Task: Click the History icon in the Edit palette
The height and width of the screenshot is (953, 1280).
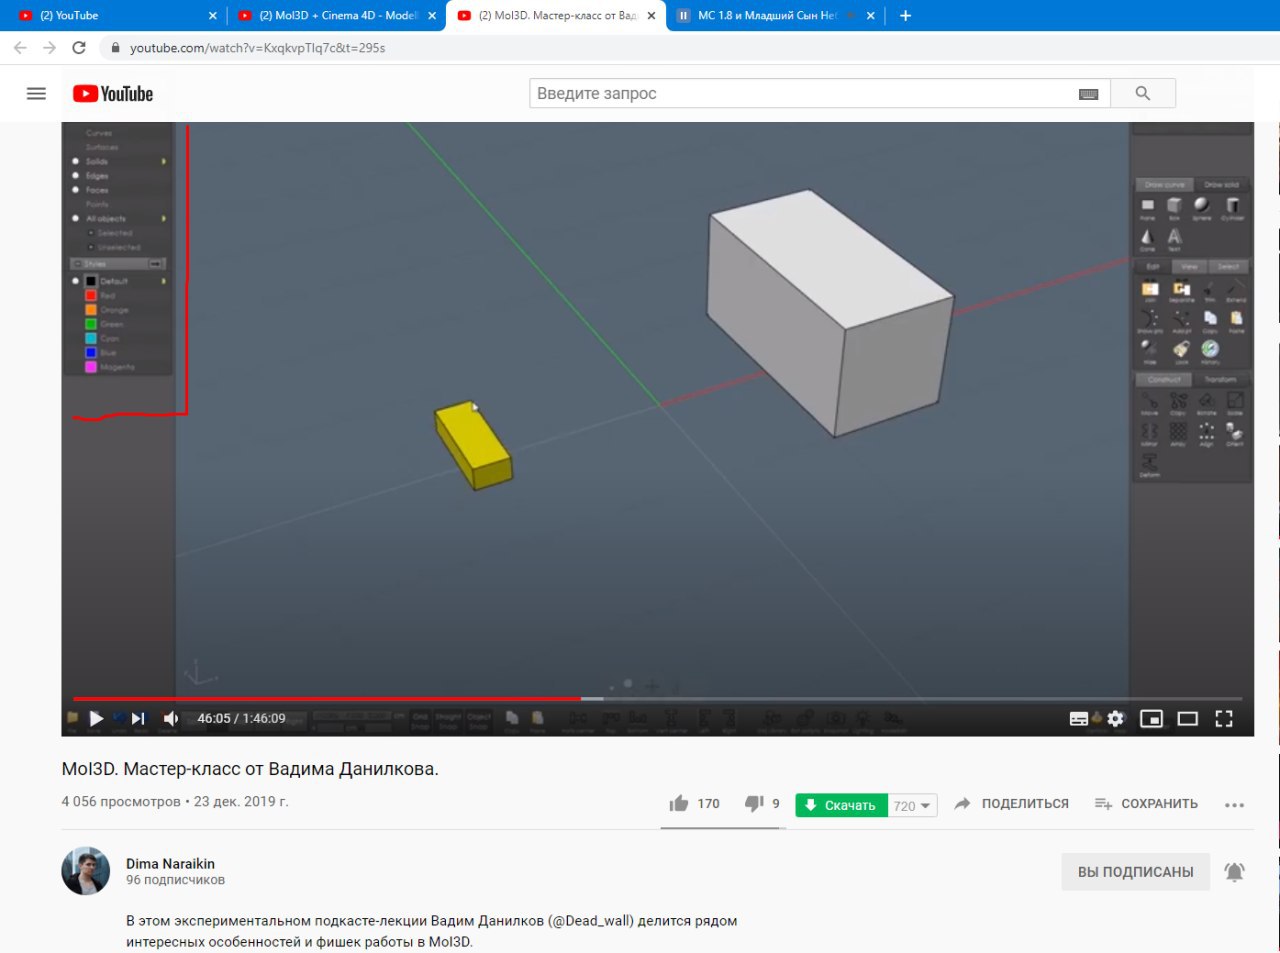Action: 1210,350
